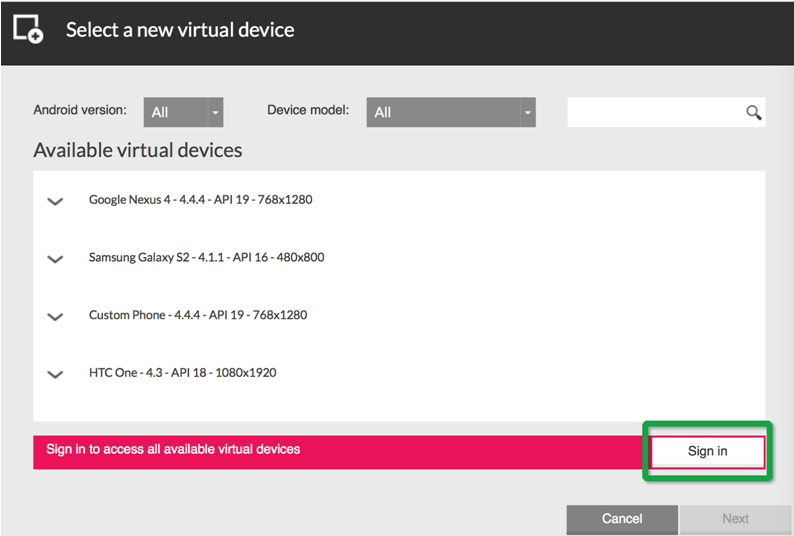Click the Android version label

click(80, 110)
